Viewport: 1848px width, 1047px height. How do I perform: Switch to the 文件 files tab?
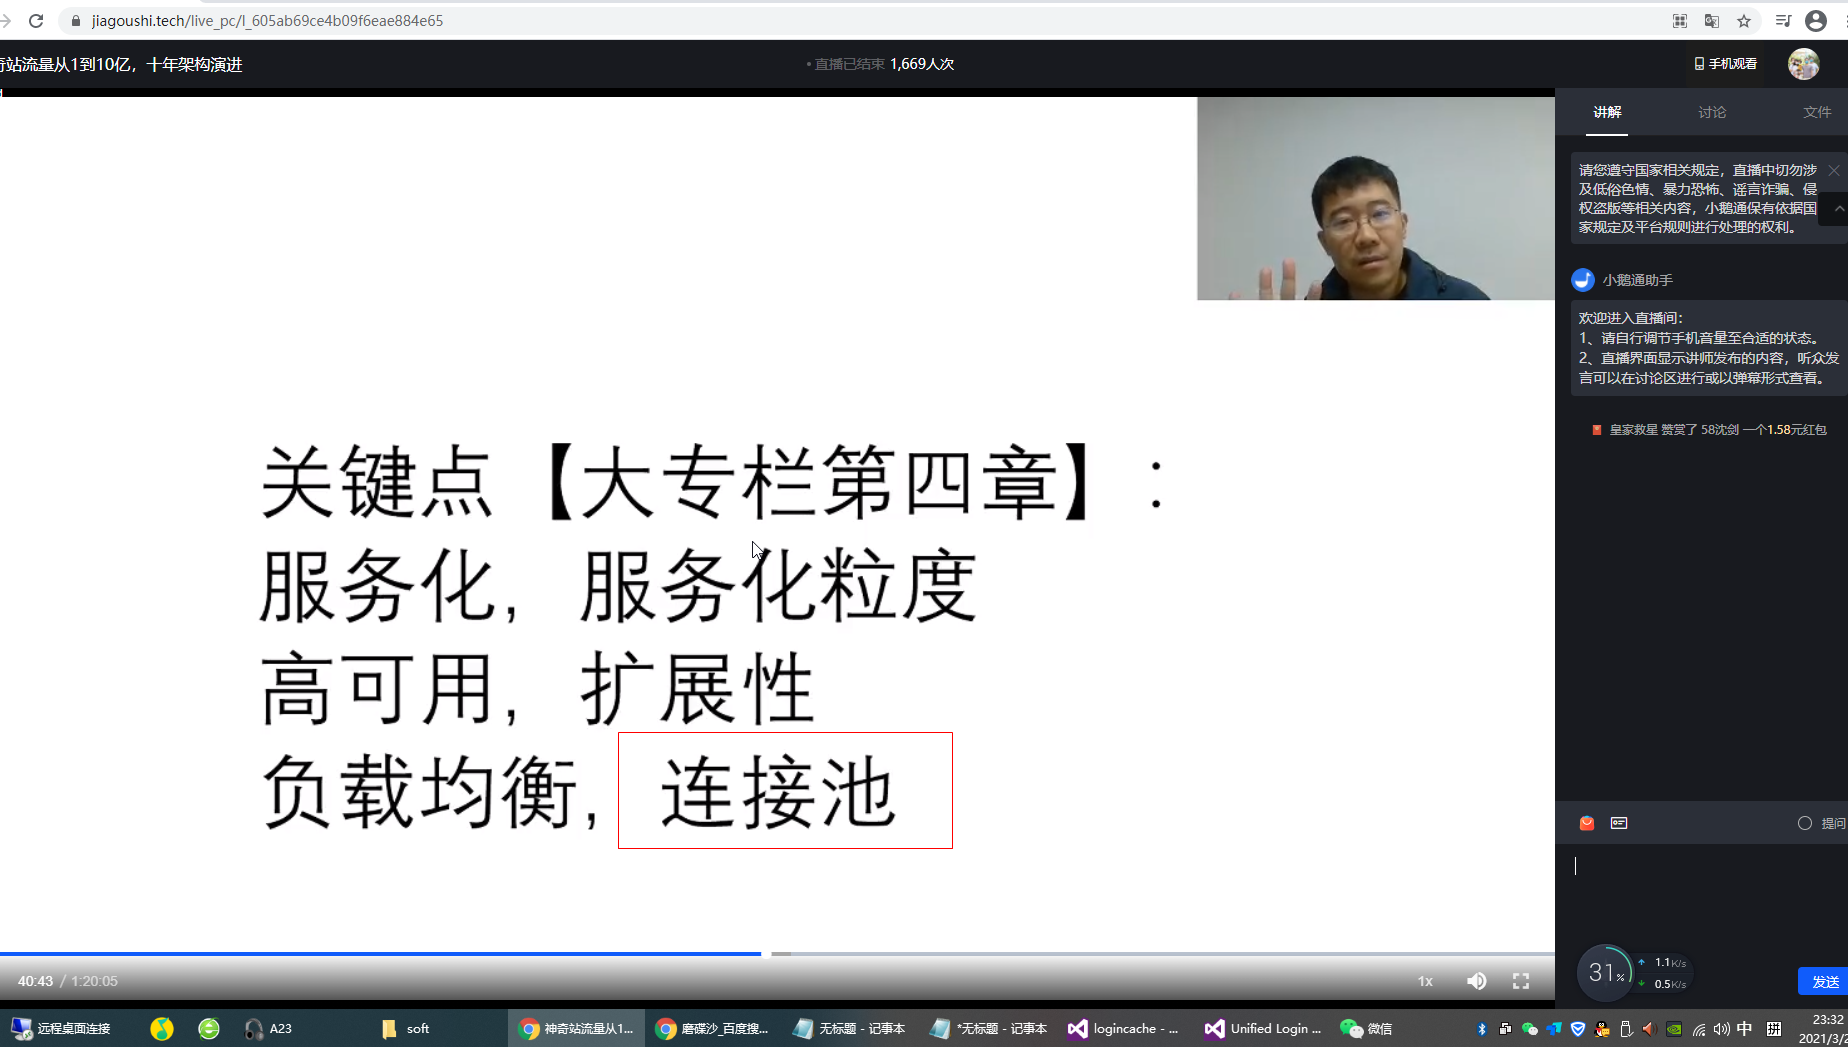tap(1817, 112)
